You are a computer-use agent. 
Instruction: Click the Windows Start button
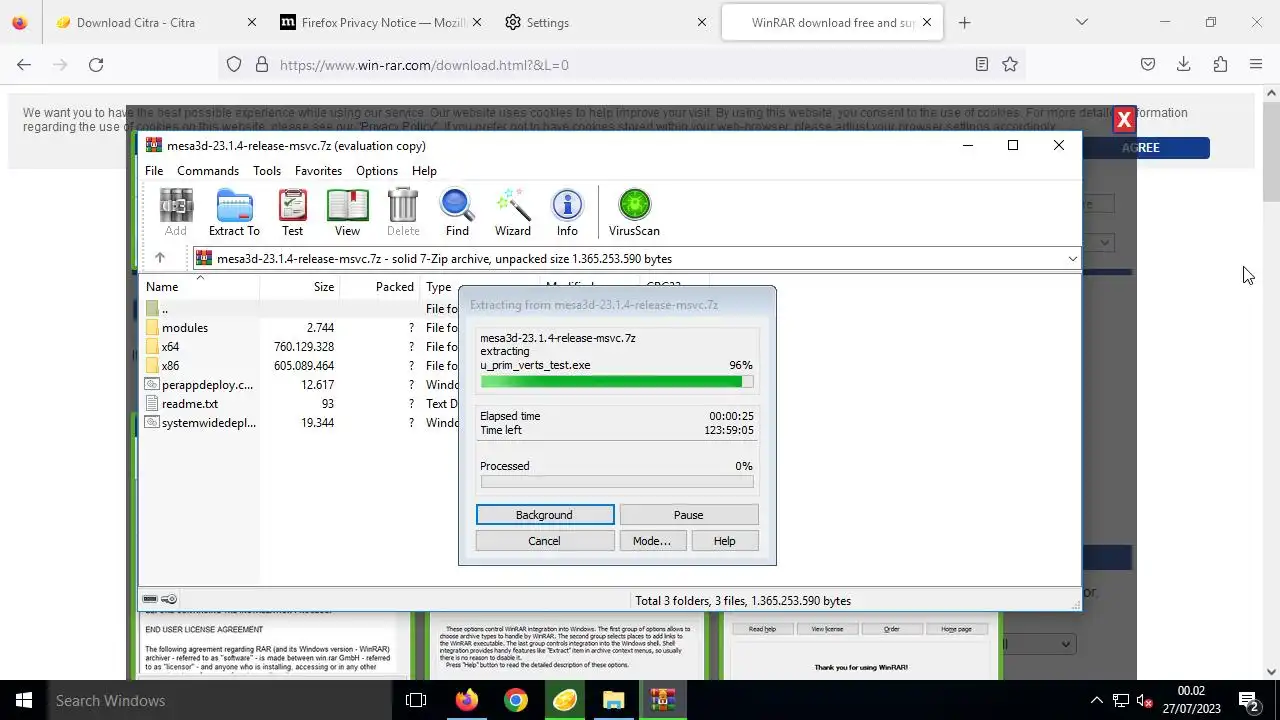[24, 700]
